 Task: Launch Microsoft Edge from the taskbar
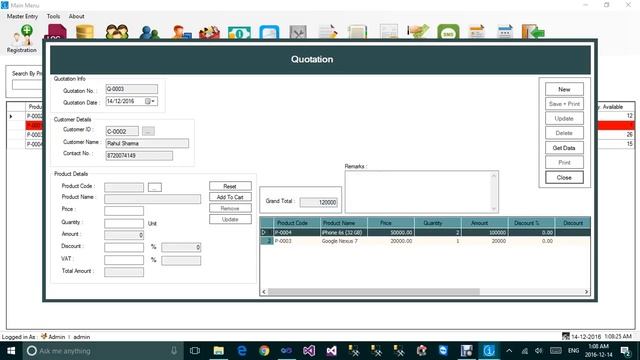click(x=242, y=351)
